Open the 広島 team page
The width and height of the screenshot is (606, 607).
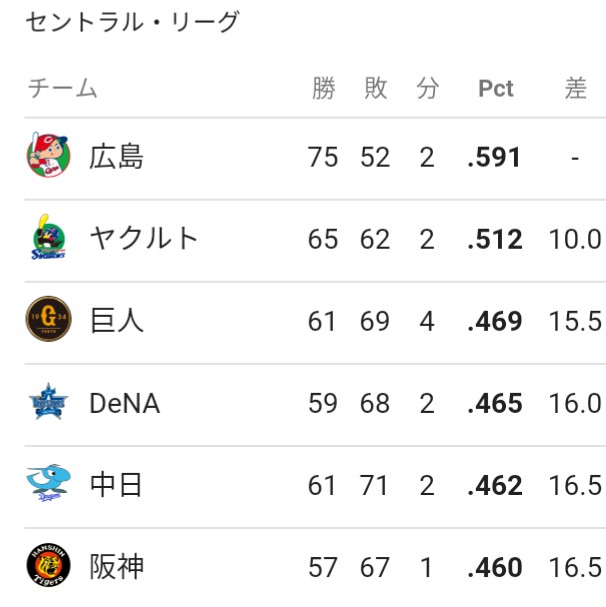coord(116,157)
